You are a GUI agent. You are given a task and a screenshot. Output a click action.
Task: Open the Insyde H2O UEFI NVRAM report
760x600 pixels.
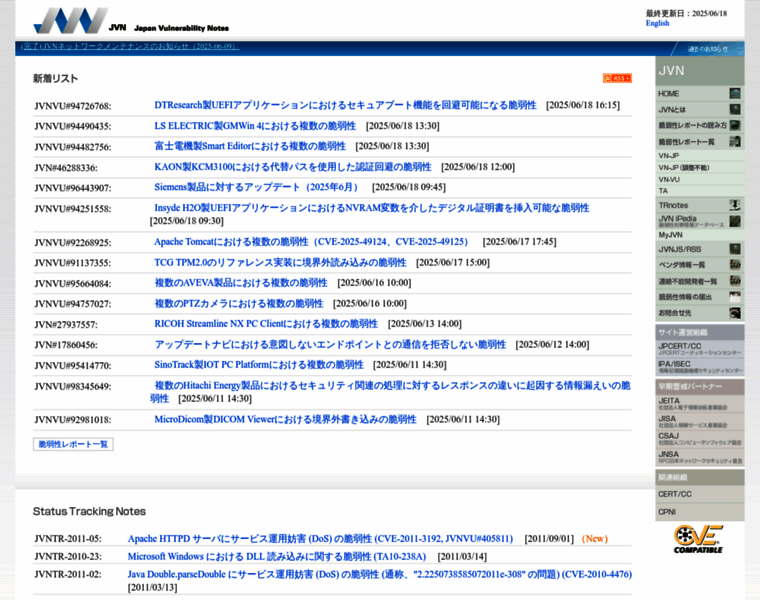coord(372,208)
